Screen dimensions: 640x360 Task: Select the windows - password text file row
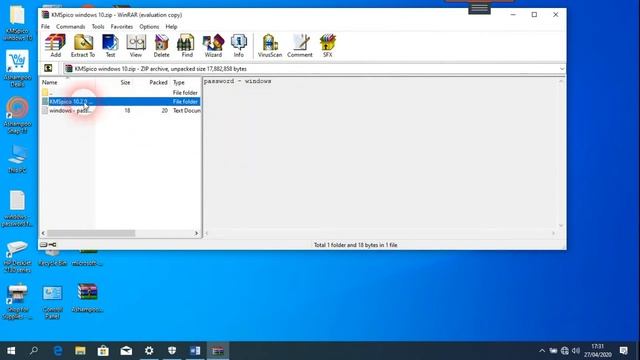click(120, 111)
